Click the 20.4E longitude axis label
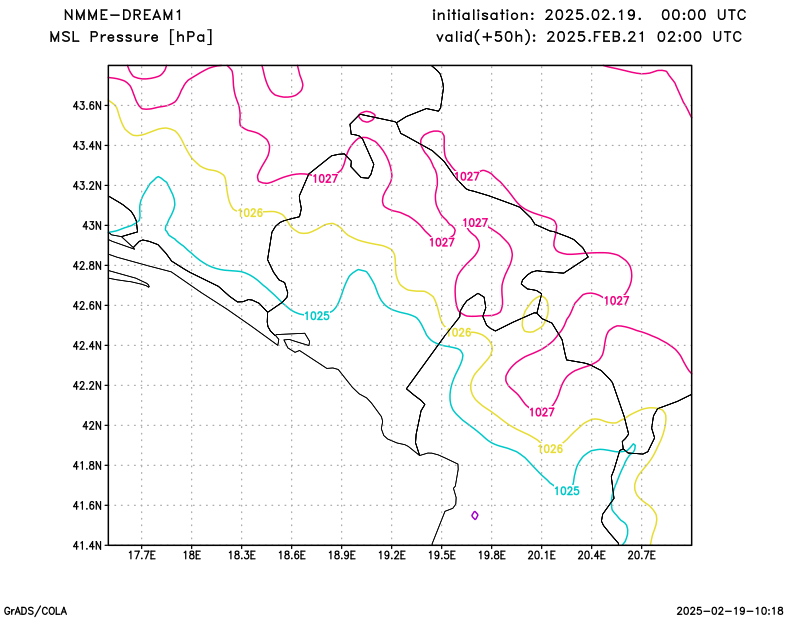This screenshot has height=618, width=800. 592,555
